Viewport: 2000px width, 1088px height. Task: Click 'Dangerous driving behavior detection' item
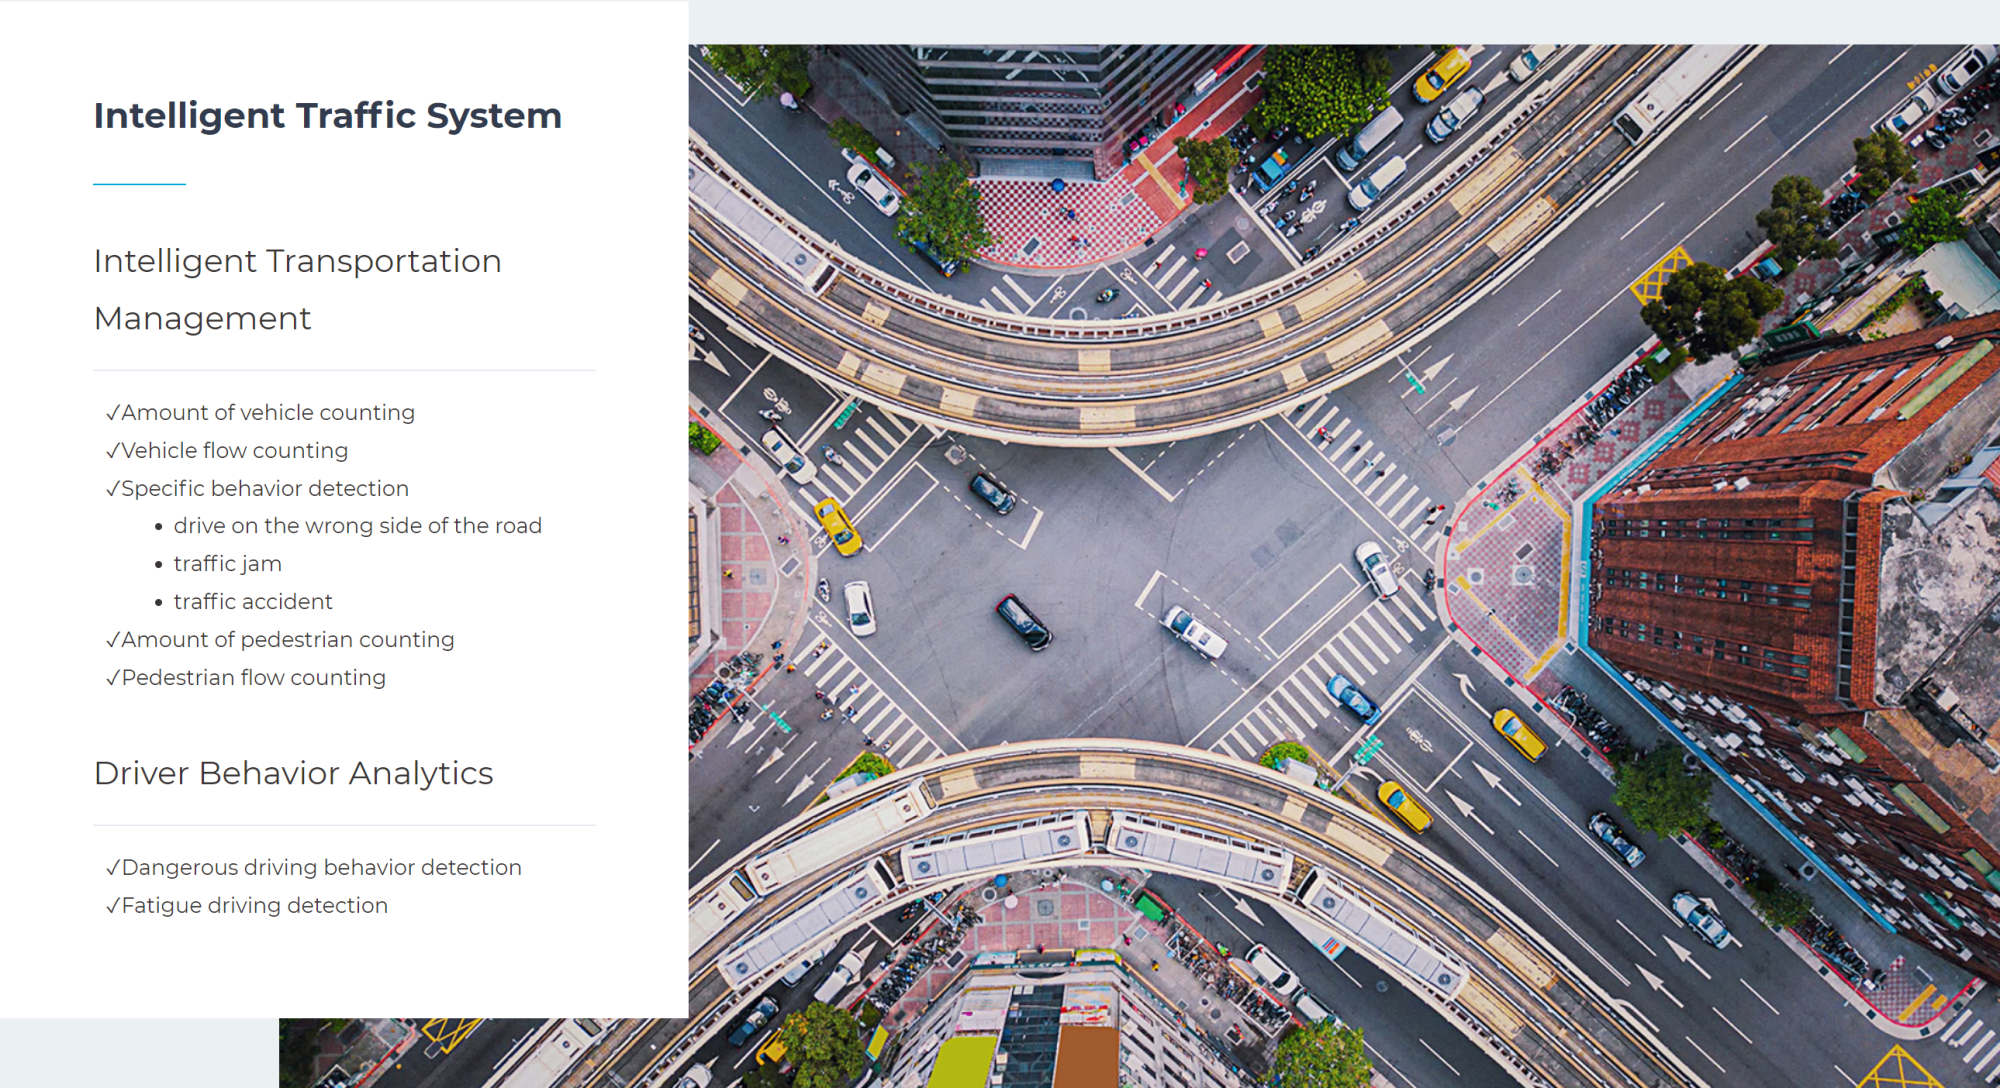[314, 867]
